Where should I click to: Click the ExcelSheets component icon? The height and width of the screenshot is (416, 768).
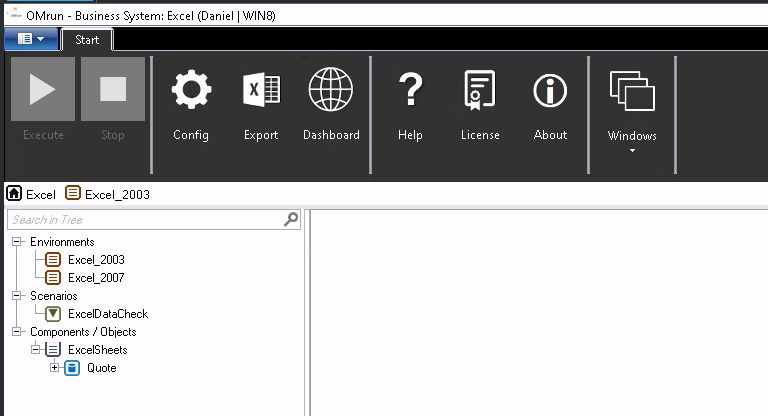point(53,350)
